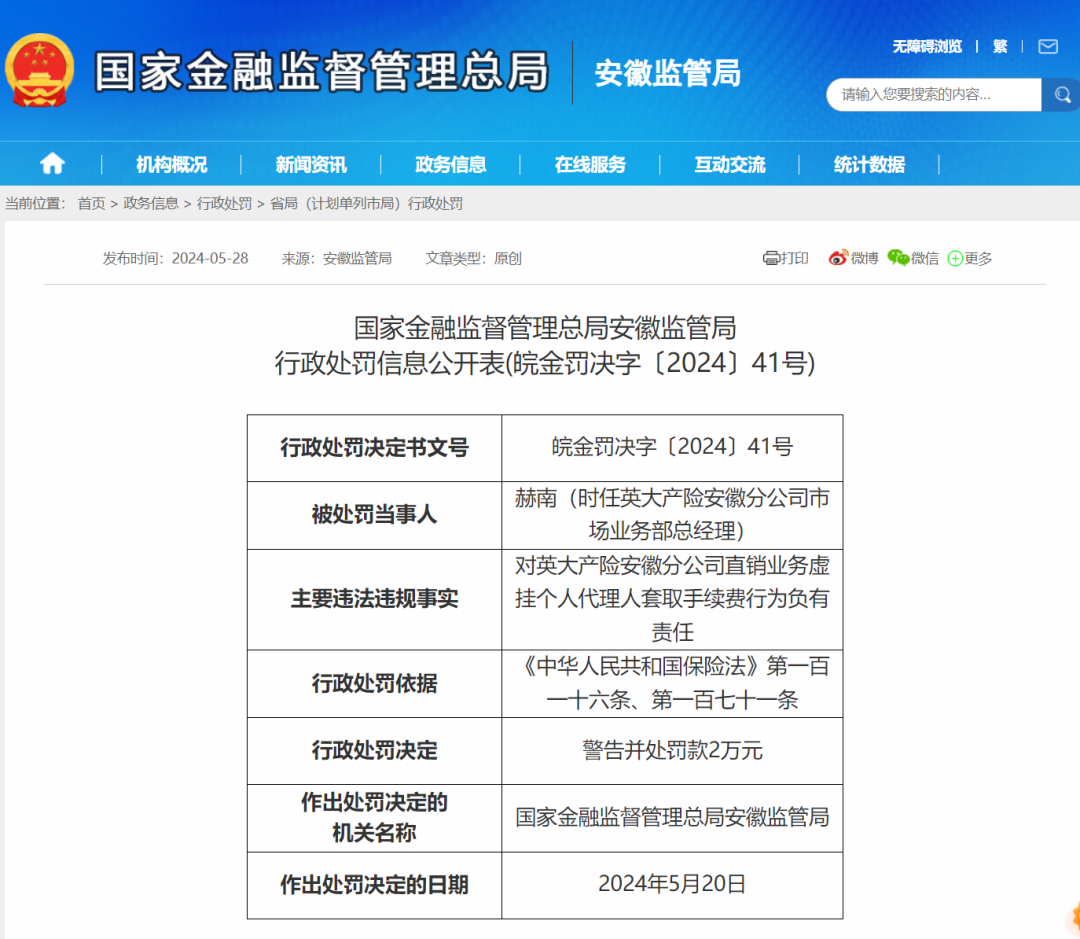Click 政务信息 in the breadcrumb
The image size is (1080, 939).
coord(151,203)
